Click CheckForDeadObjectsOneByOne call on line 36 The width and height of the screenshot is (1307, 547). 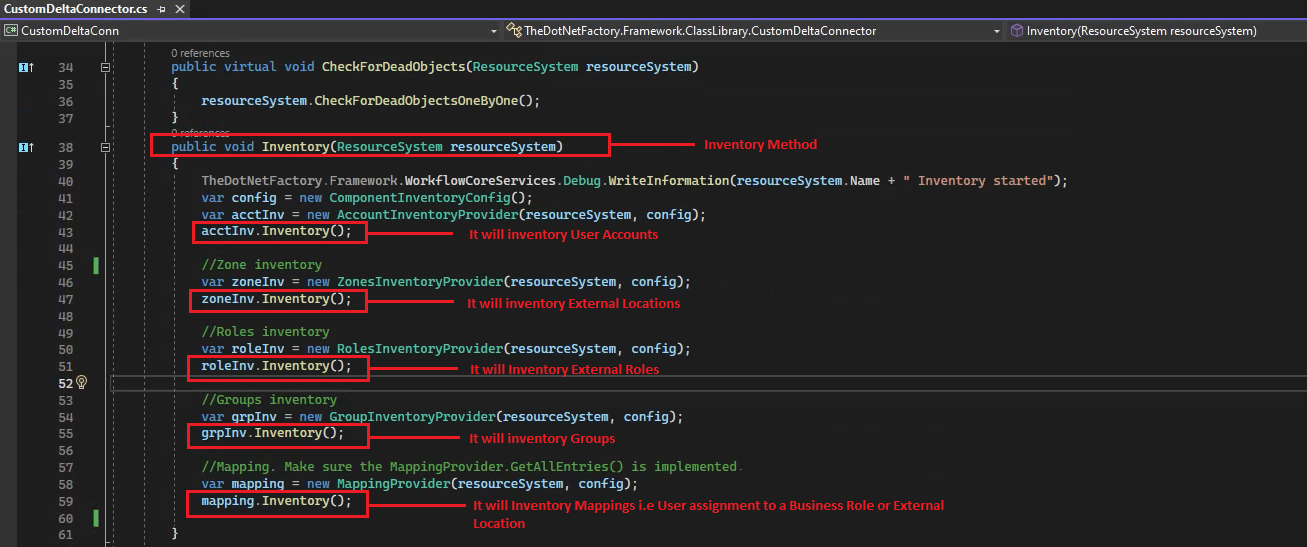click(x=416, y=101)
